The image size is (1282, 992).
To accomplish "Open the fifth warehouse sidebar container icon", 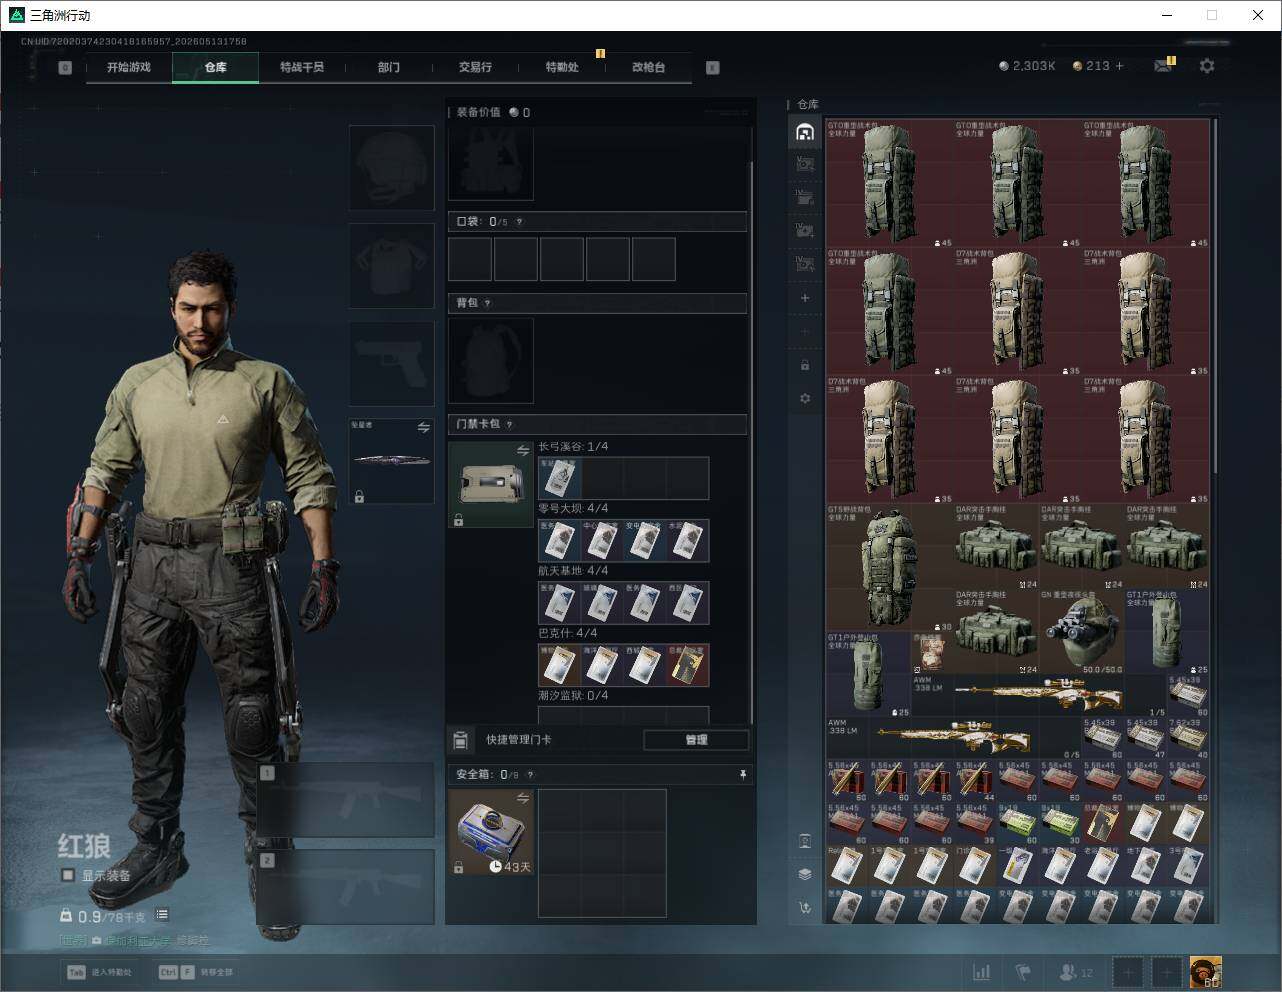I will click(x=805, y=263).
